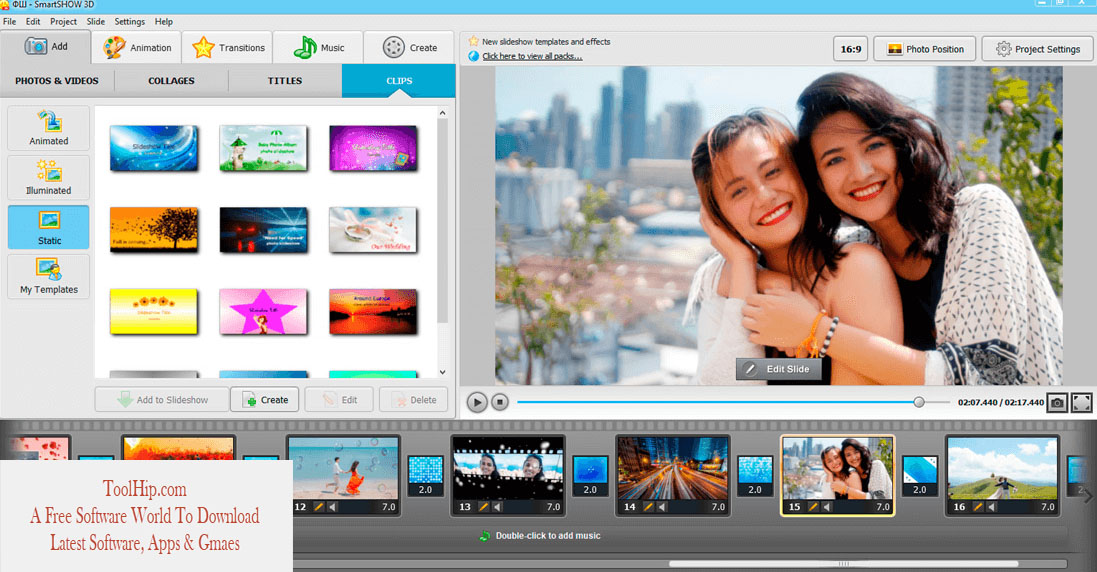Edit slide 13 with pencil icon
This screenshot has height=572, width=1097.
click(483, 507)
